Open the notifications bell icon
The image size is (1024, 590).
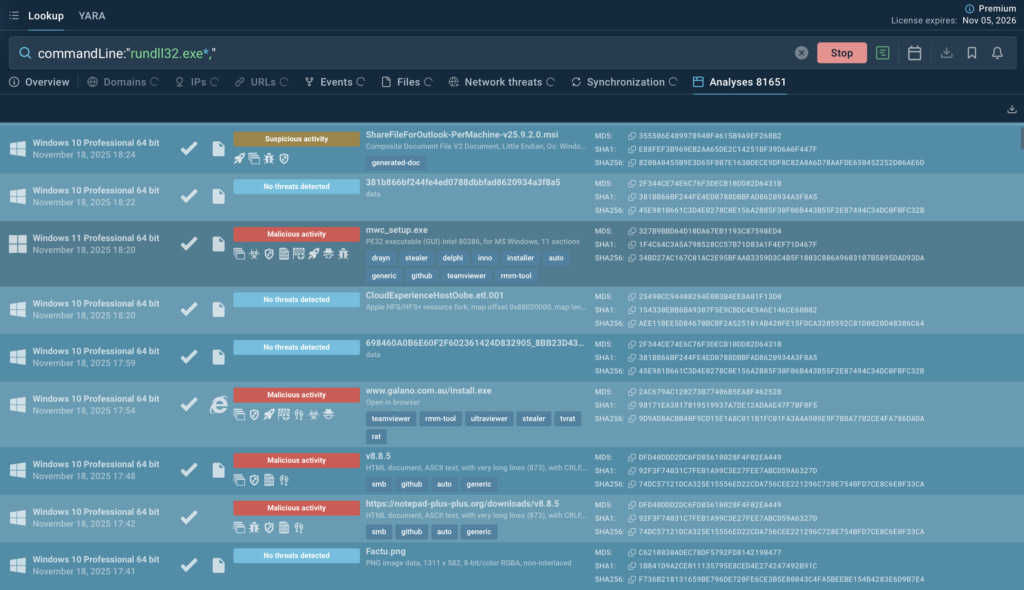point(997,52)
